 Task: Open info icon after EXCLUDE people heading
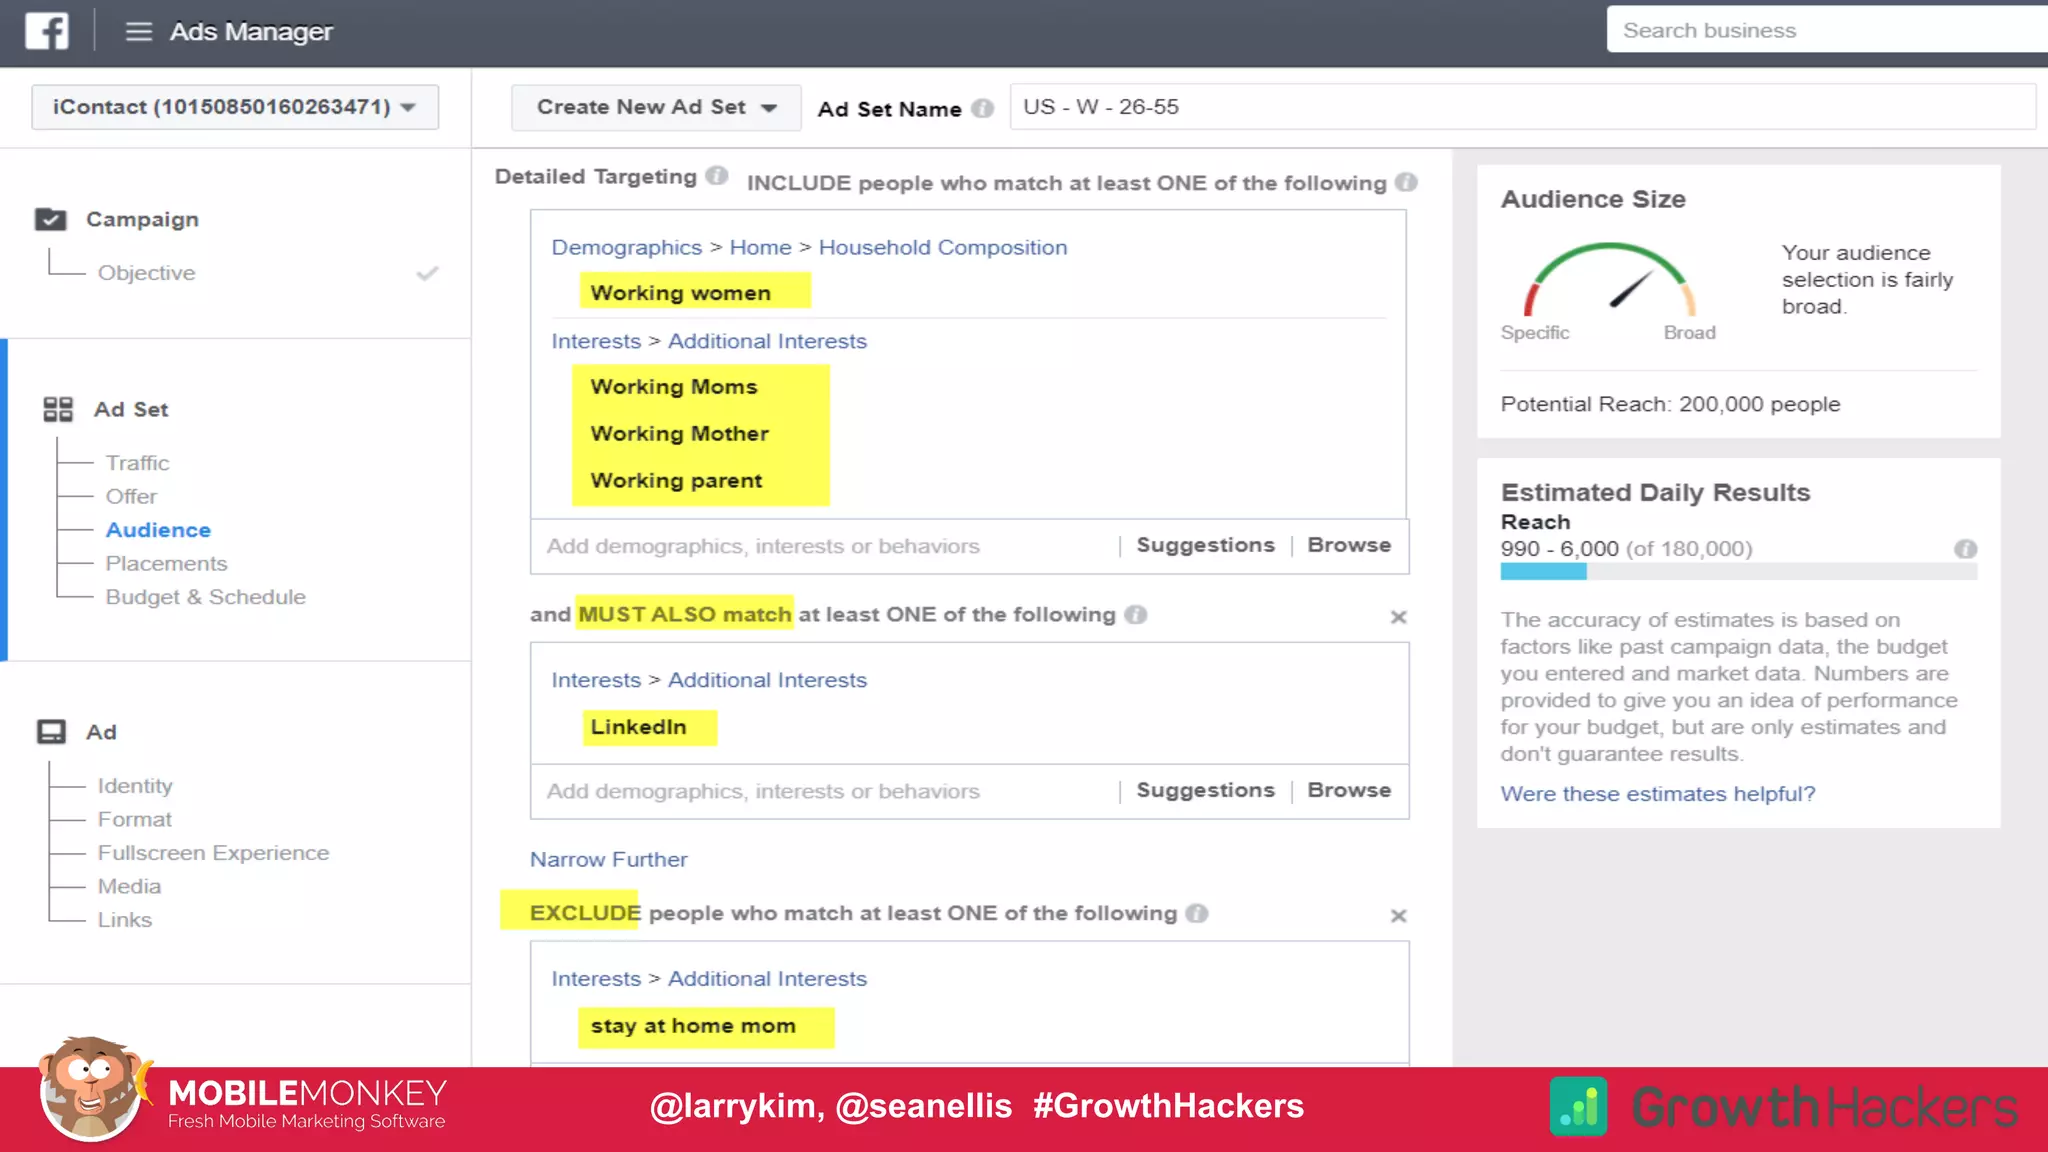pyautogui.click(x=1196, y=913)
